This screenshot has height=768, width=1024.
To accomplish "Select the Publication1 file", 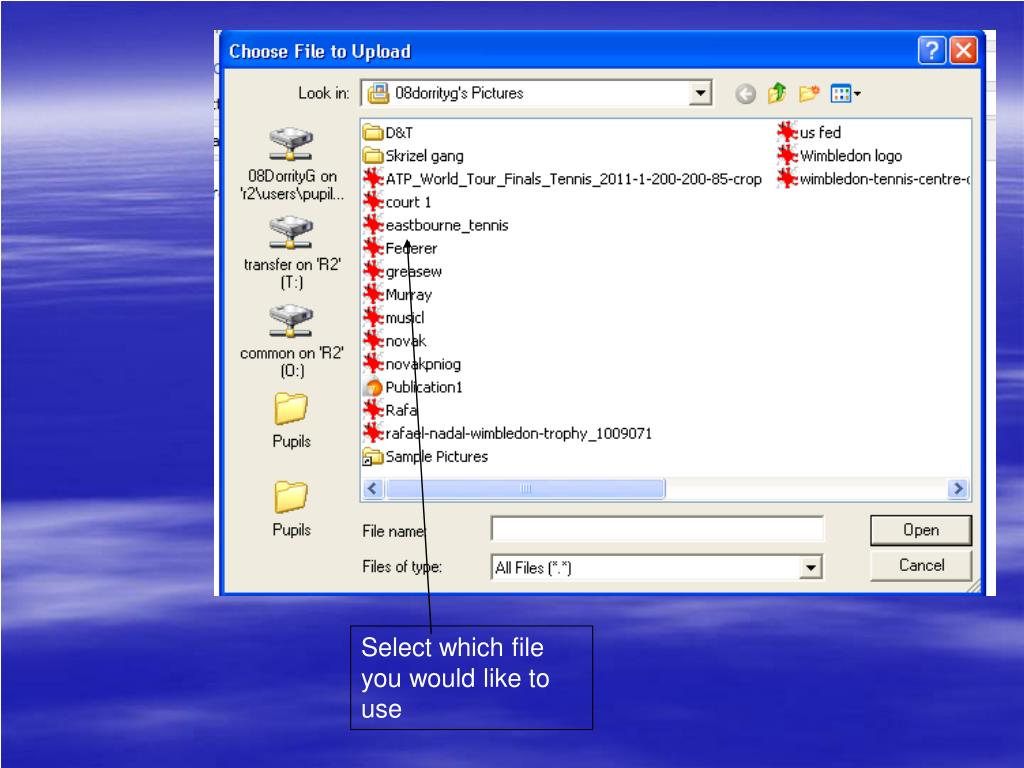I will pyautogui.click(x=413, y=387).
